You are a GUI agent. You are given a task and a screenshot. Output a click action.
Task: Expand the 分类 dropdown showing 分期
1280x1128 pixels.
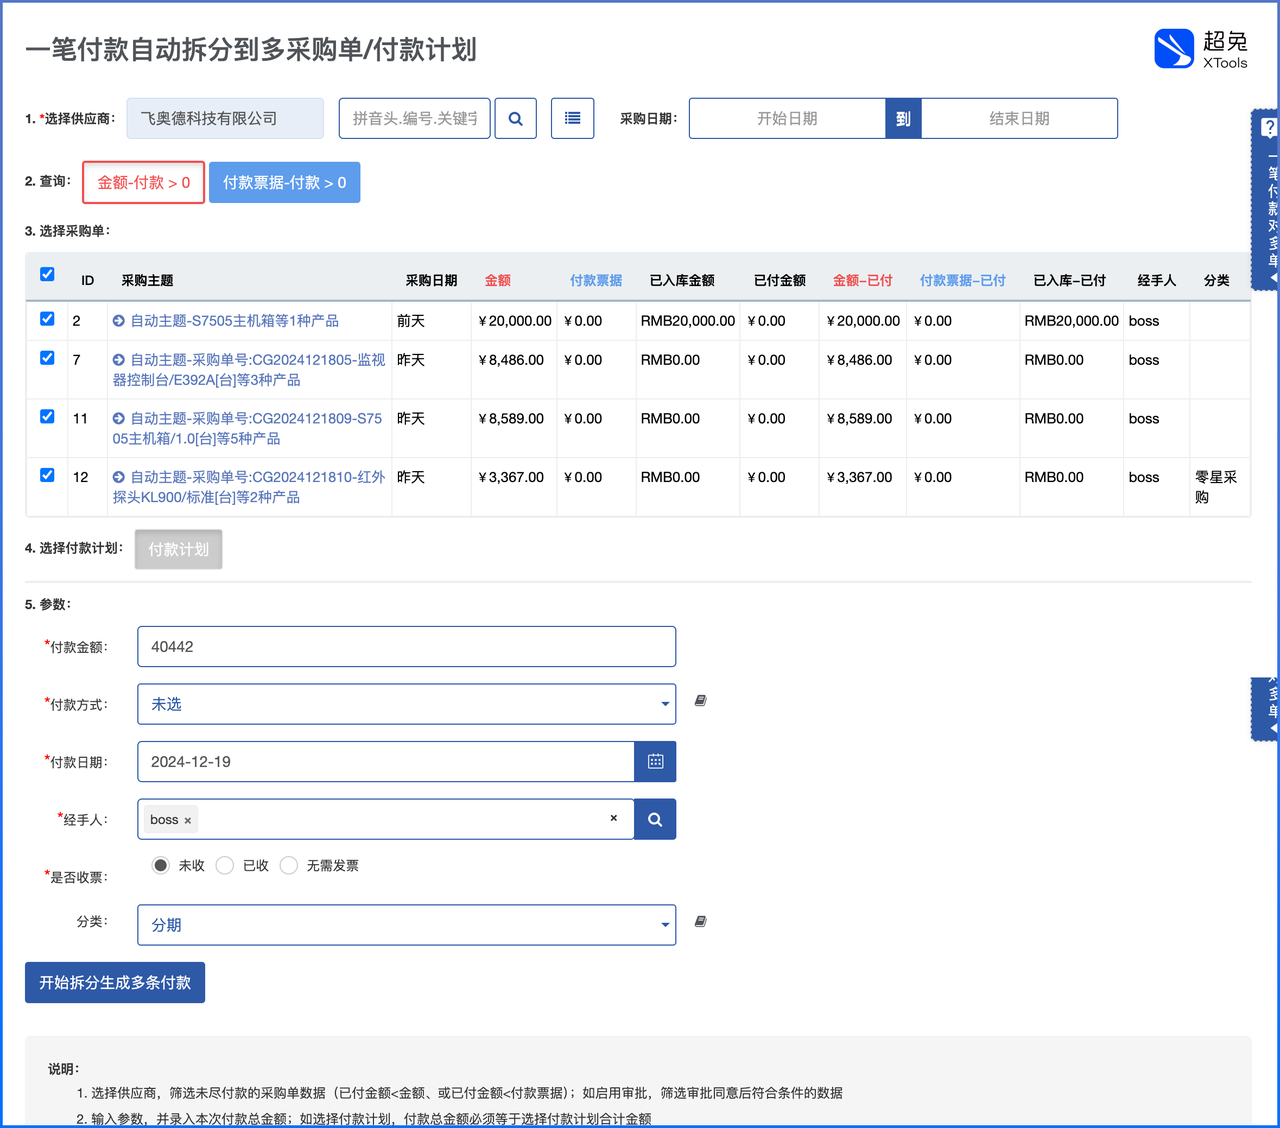[406, 925]
